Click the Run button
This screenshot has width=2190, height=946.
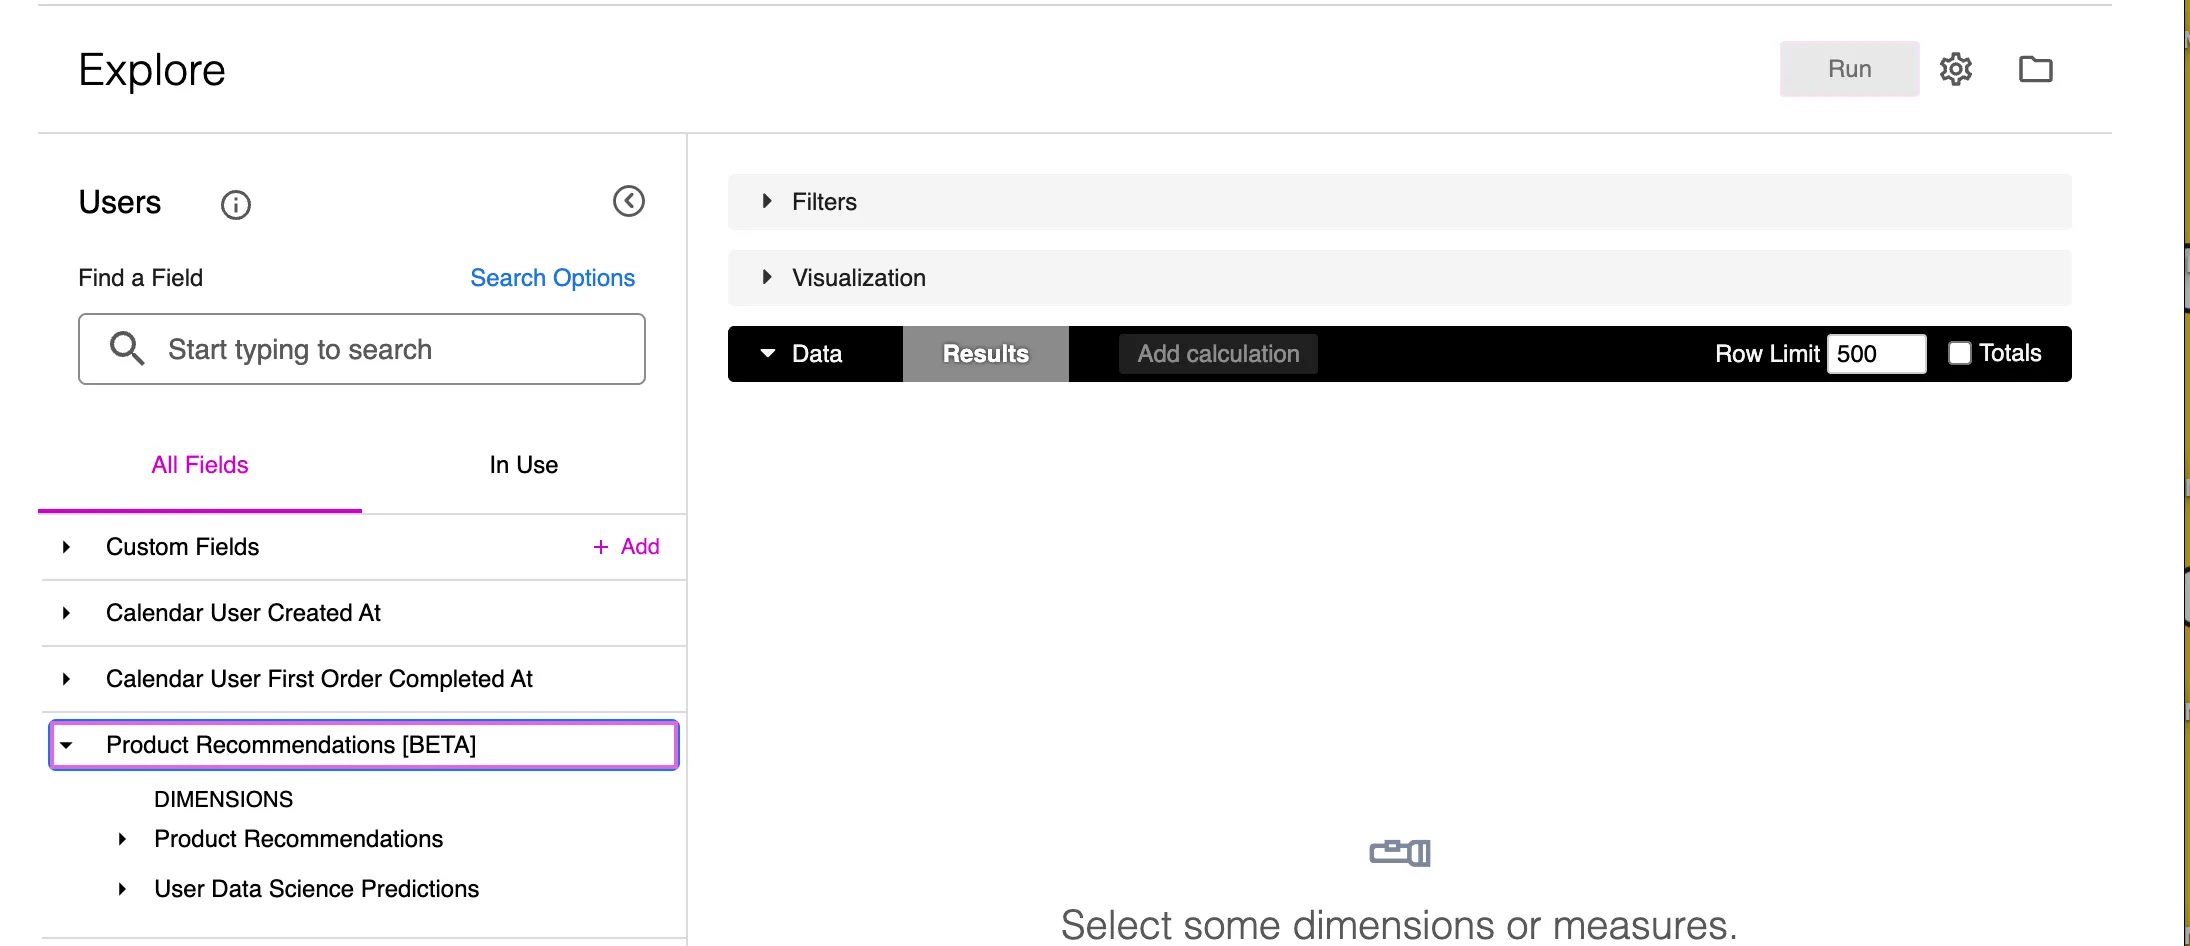tap(1849, 69)
